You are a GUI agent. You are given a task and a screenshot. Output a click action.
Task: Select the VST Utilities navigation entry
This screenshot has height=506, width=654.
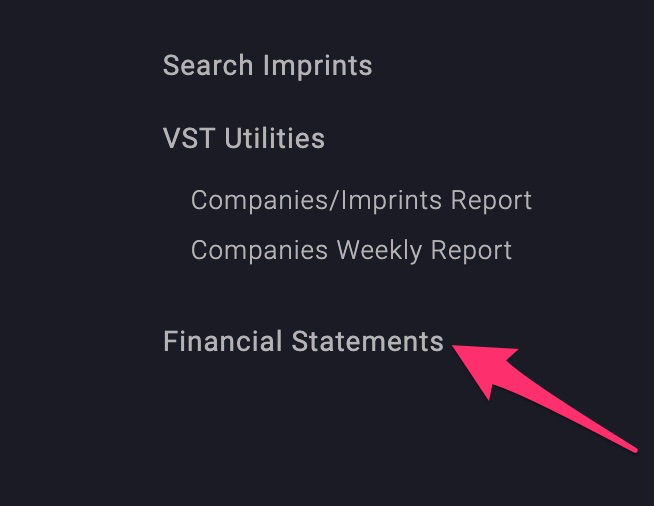coord(243,138)
